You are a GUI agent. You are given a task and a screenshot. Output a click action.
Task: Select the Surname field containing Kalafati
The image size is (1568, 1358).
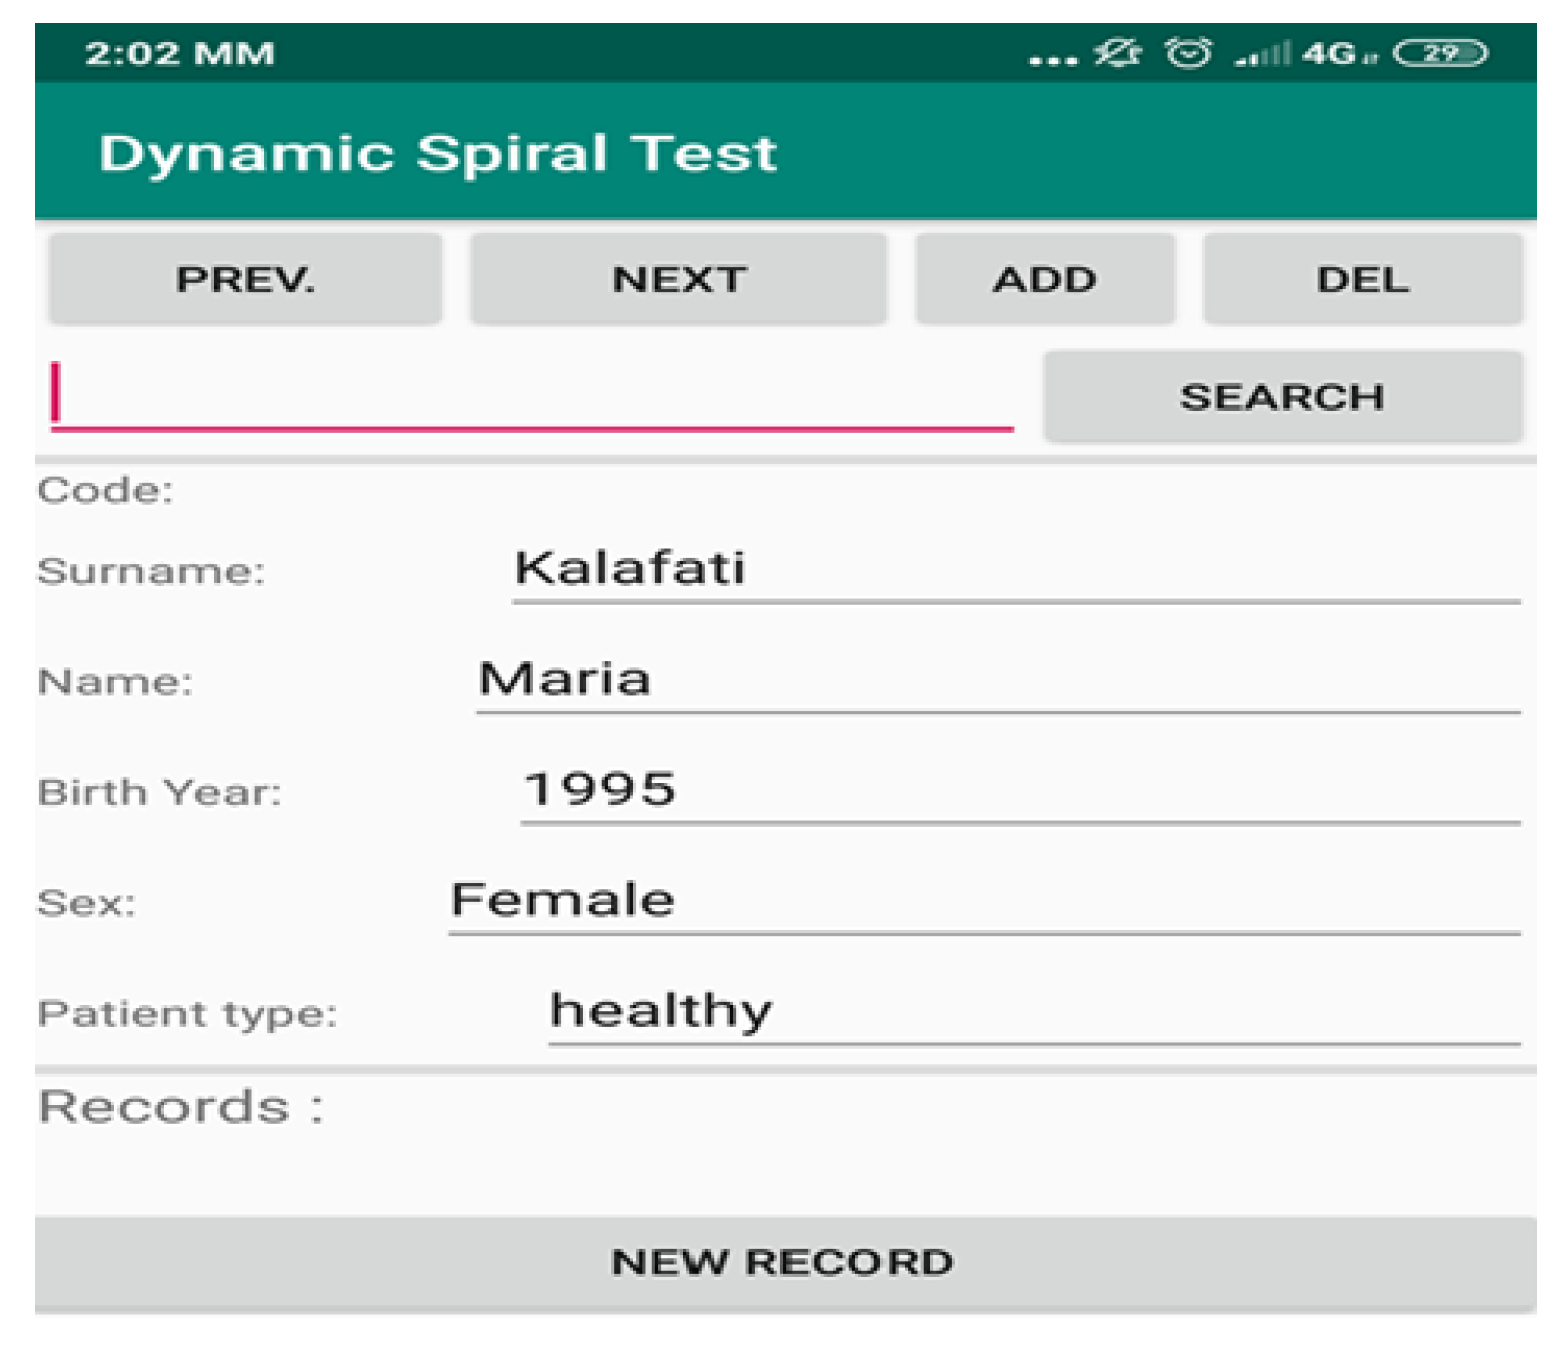[x=1015, y=569]
